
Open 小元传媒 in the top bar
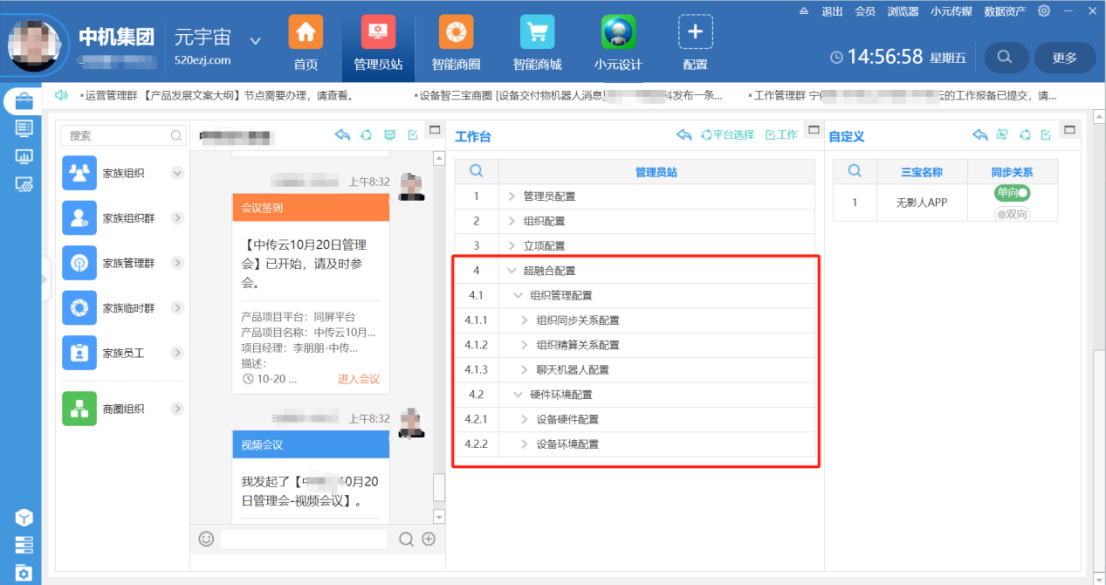(951, 11)
